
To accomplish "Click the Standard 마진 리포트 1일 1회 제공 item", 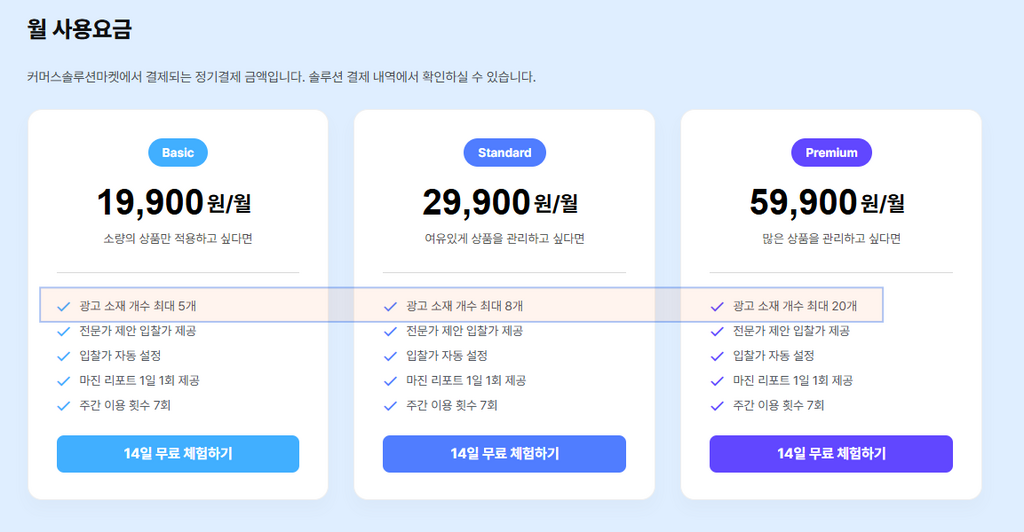I will [455, 381].
